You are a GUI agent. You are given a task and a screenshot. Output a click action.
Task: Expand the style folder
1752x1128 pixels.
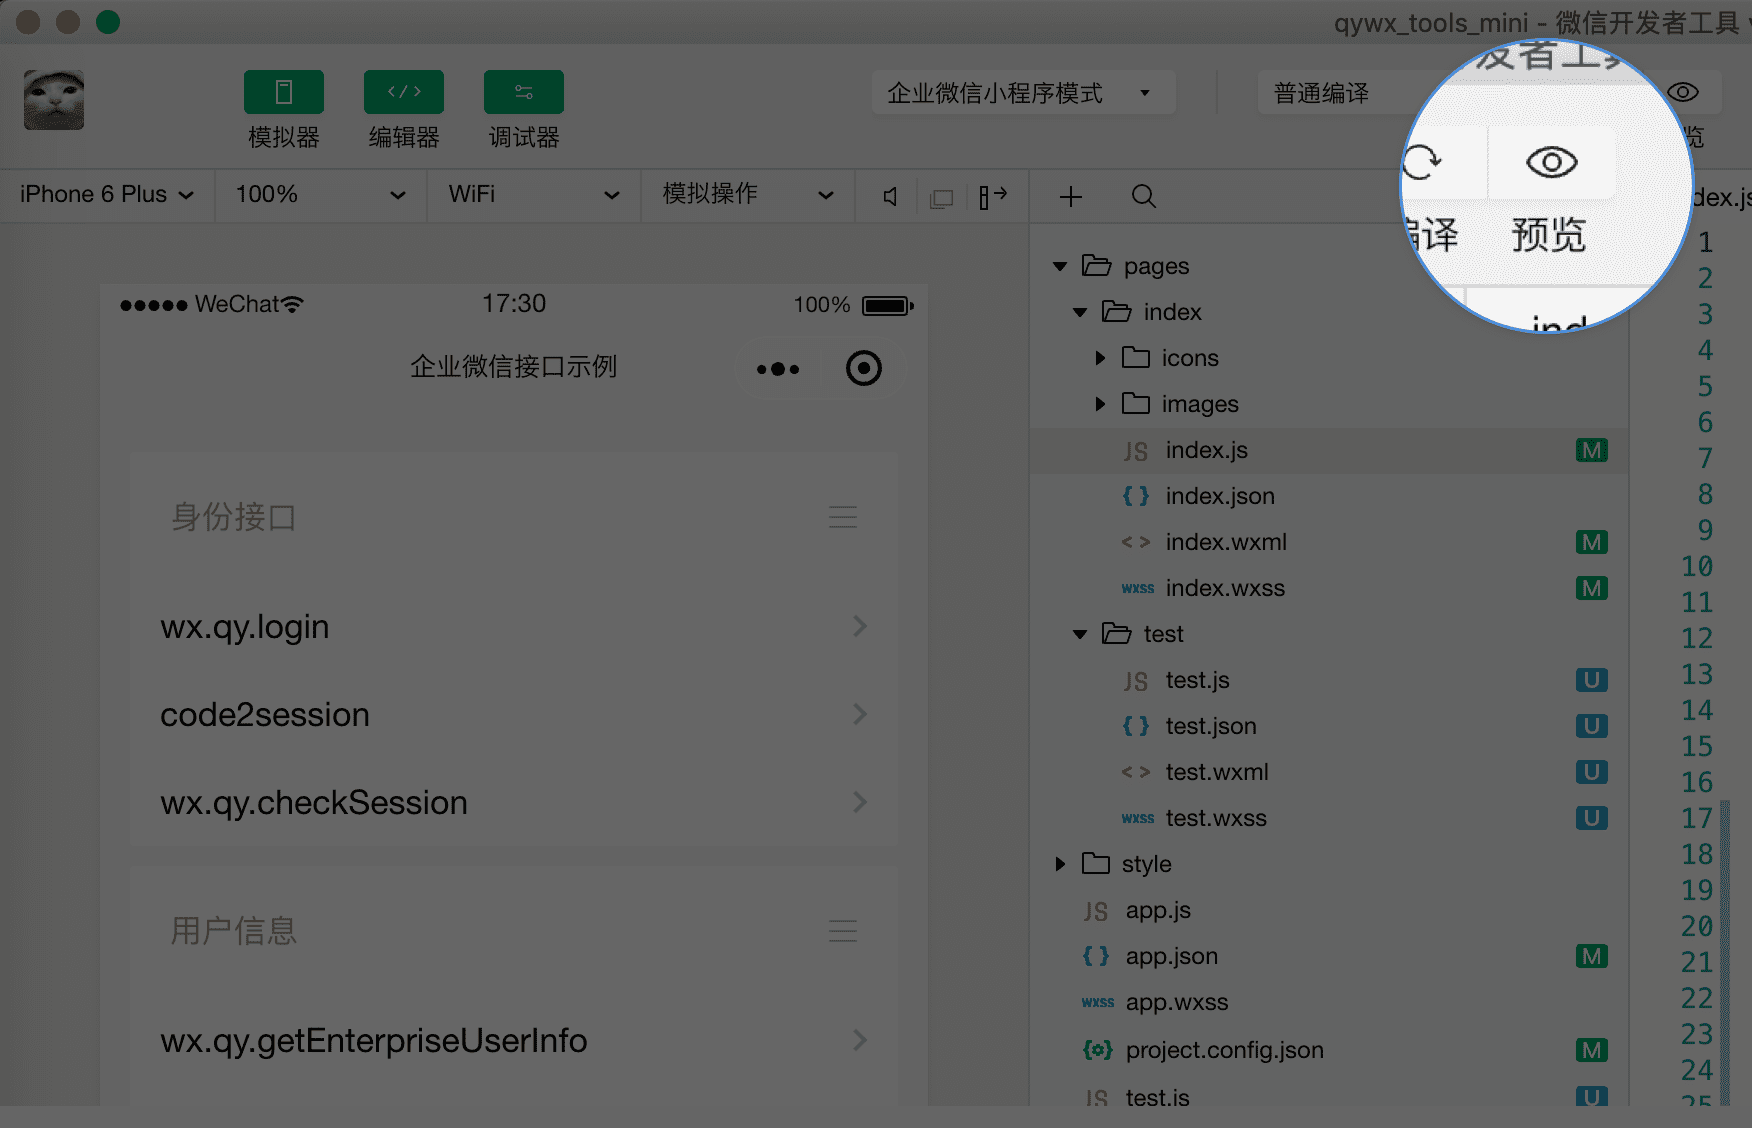(1060, 864)
